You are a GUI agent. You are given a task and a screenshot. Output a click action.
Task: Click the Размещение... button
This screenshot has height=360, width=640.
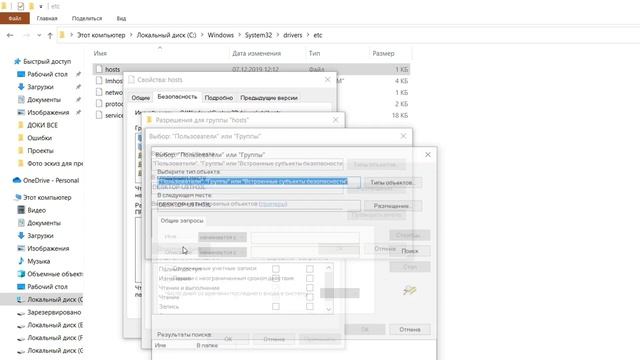click(x=393, y=206)
